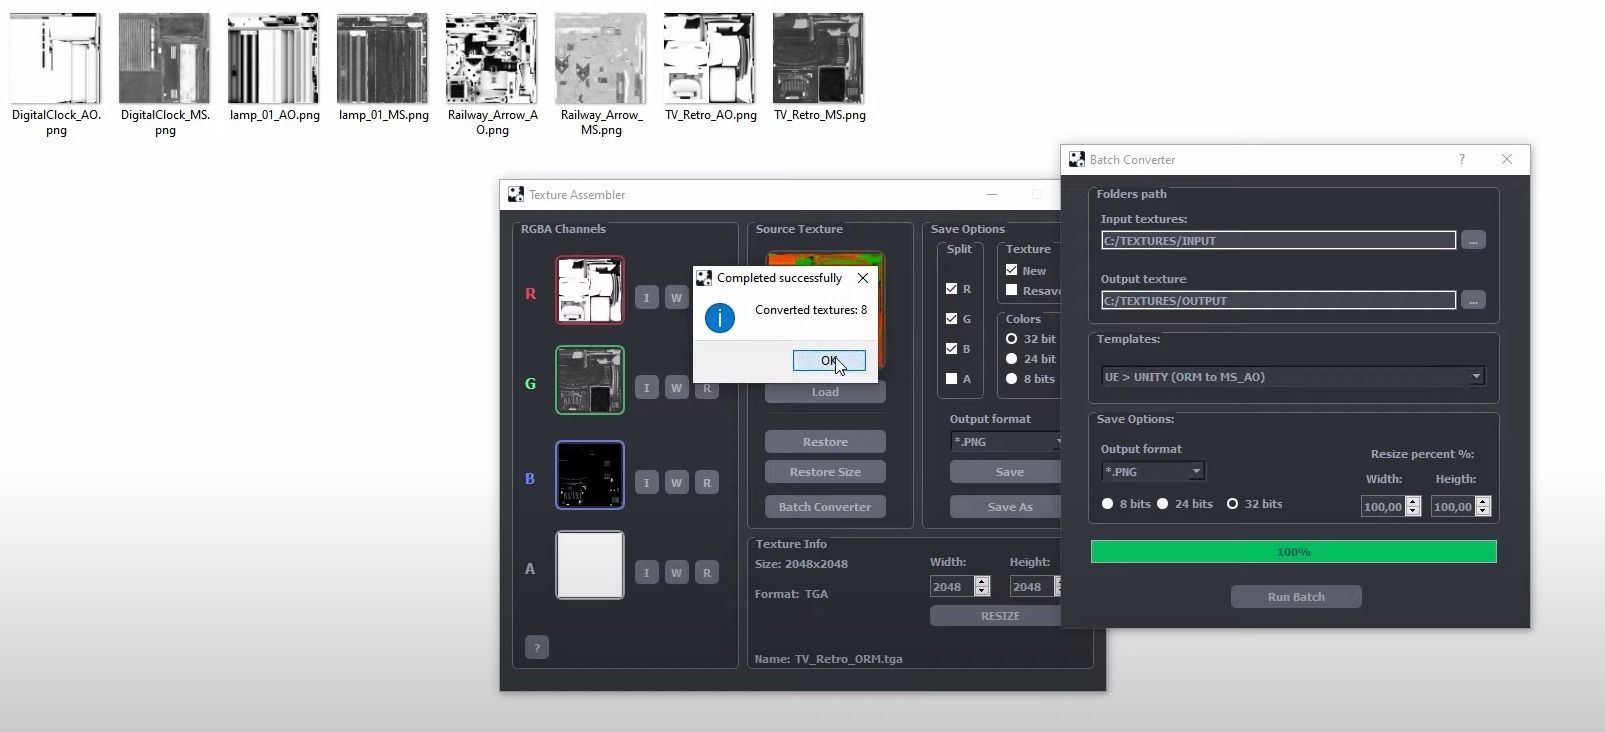Select the blue channel texture preview
1605x732 pixels.
click(590, 475)
